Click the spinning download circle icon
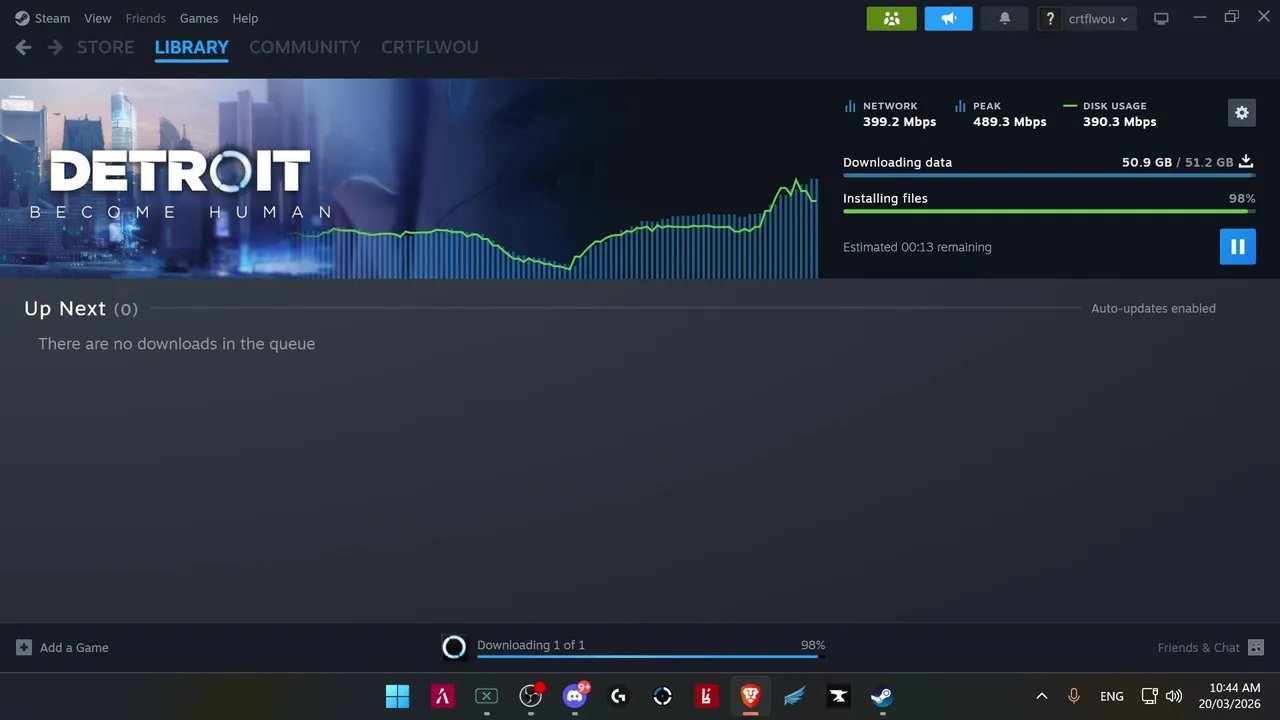This screenshot has height=720, width=1280. click(454, 647)
